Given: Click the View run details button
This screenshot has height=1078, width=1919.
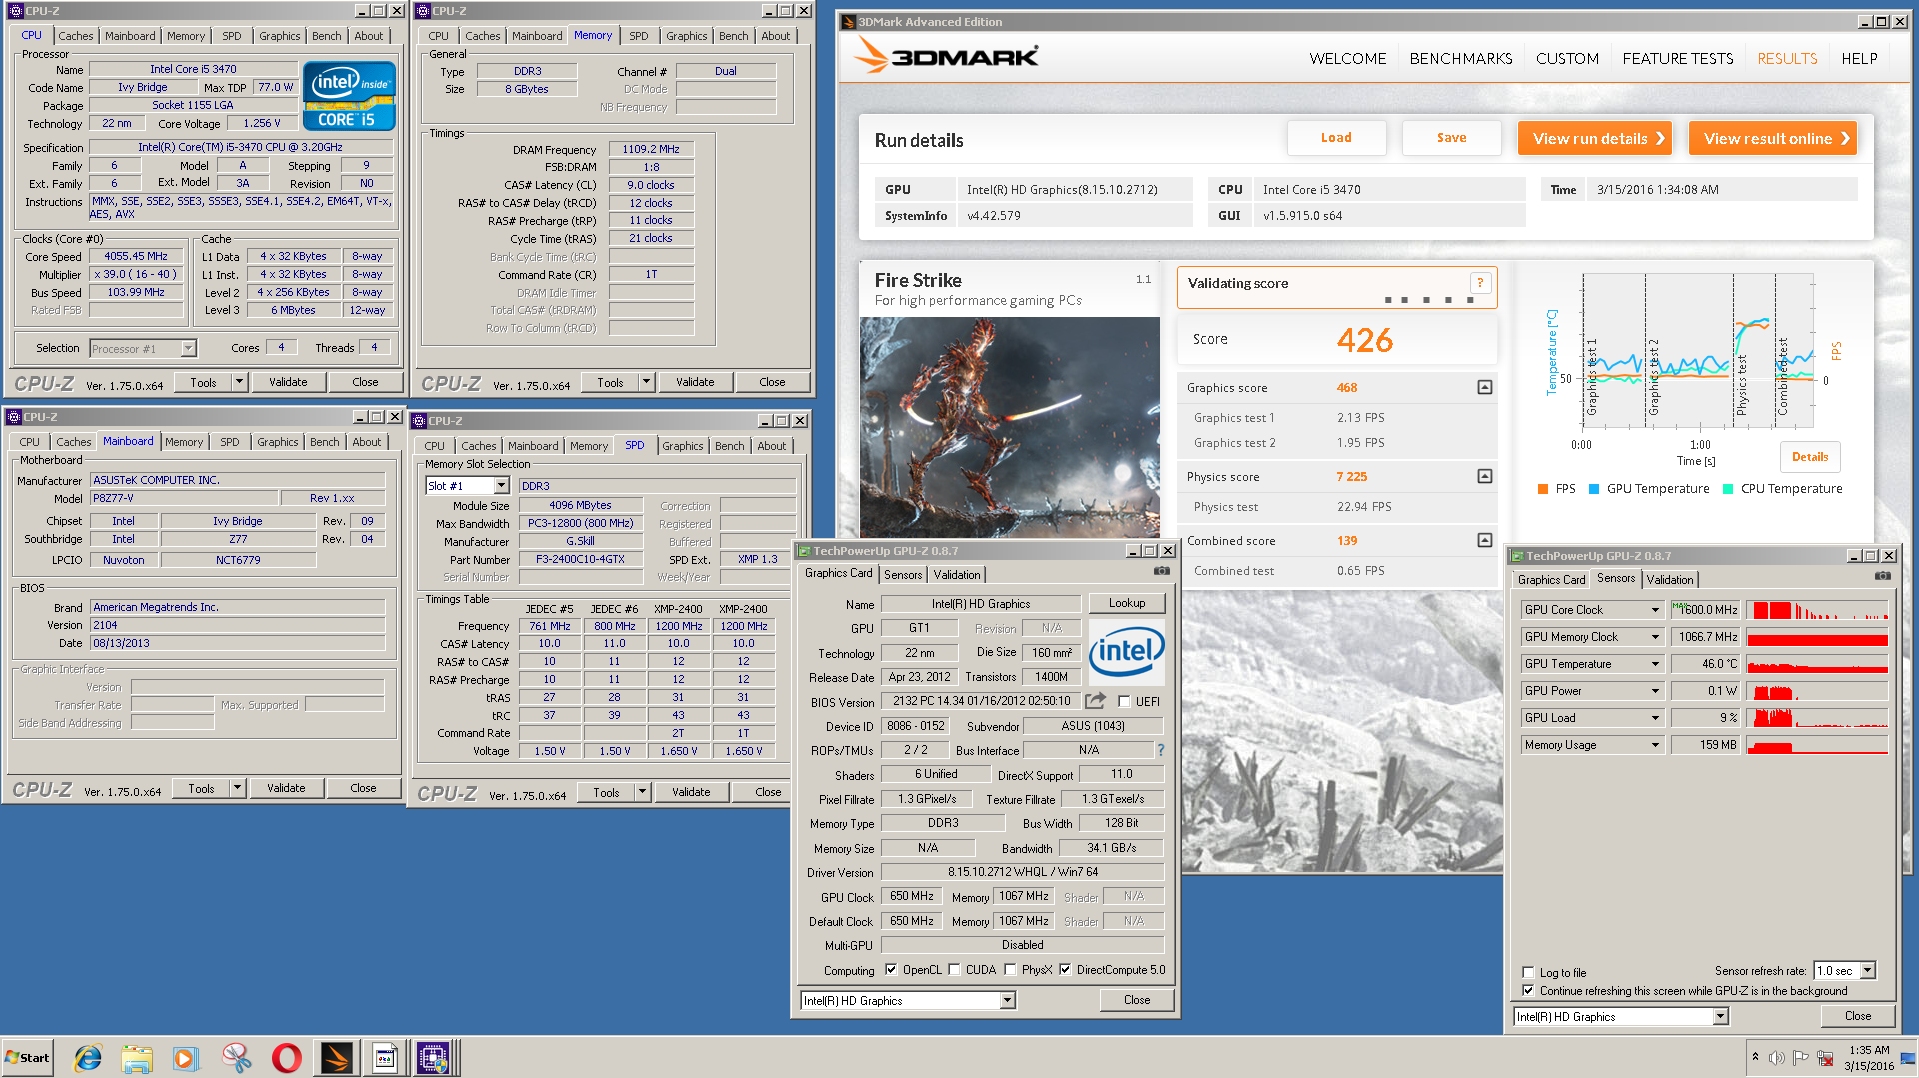Looking at the screenshot, I should (1595, 138).
